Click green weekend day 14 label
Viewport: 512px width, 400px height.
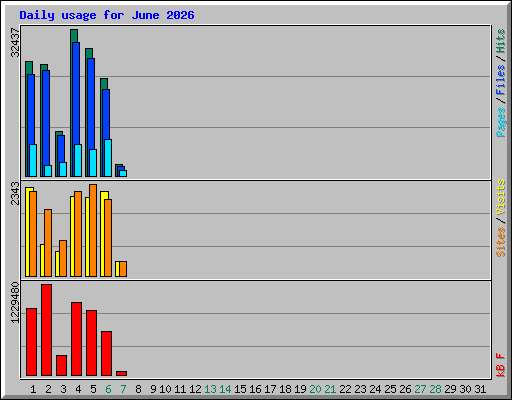click(225, 389)
